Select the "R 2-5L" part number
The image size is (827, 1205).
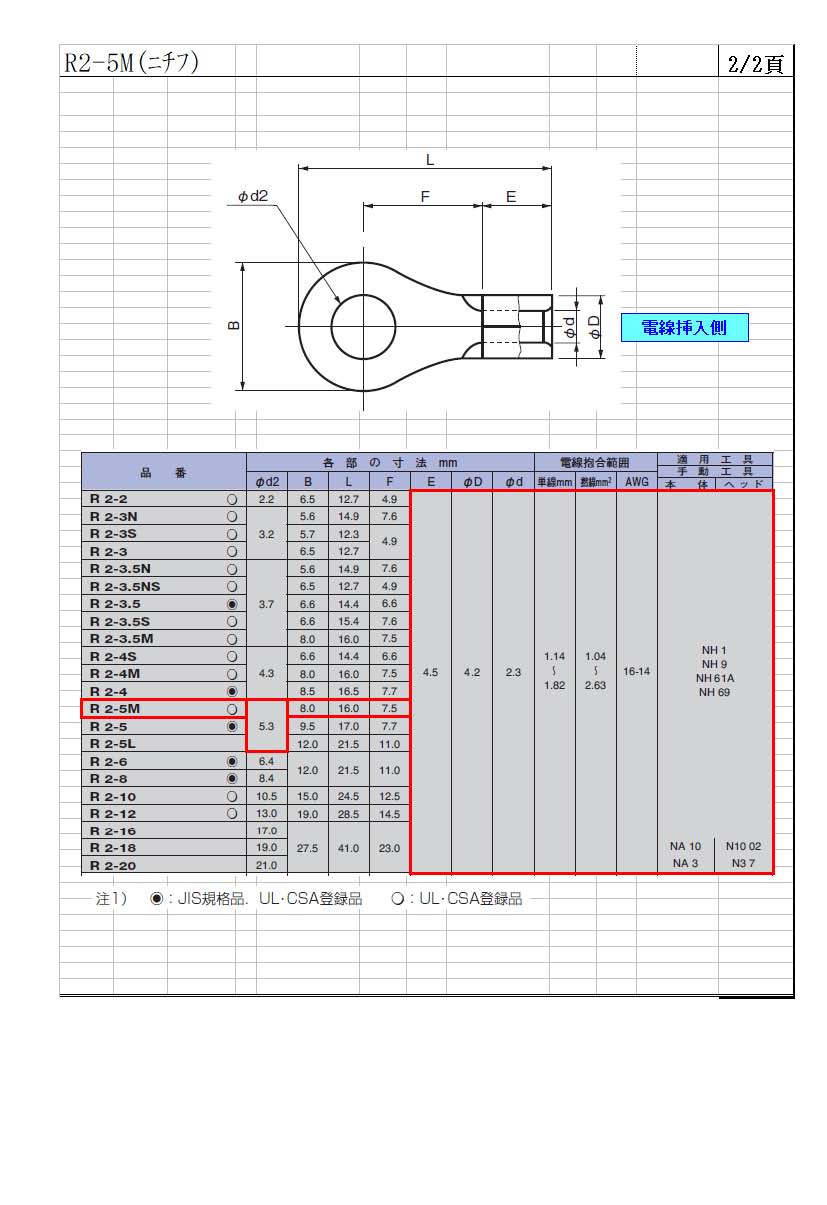112,744
